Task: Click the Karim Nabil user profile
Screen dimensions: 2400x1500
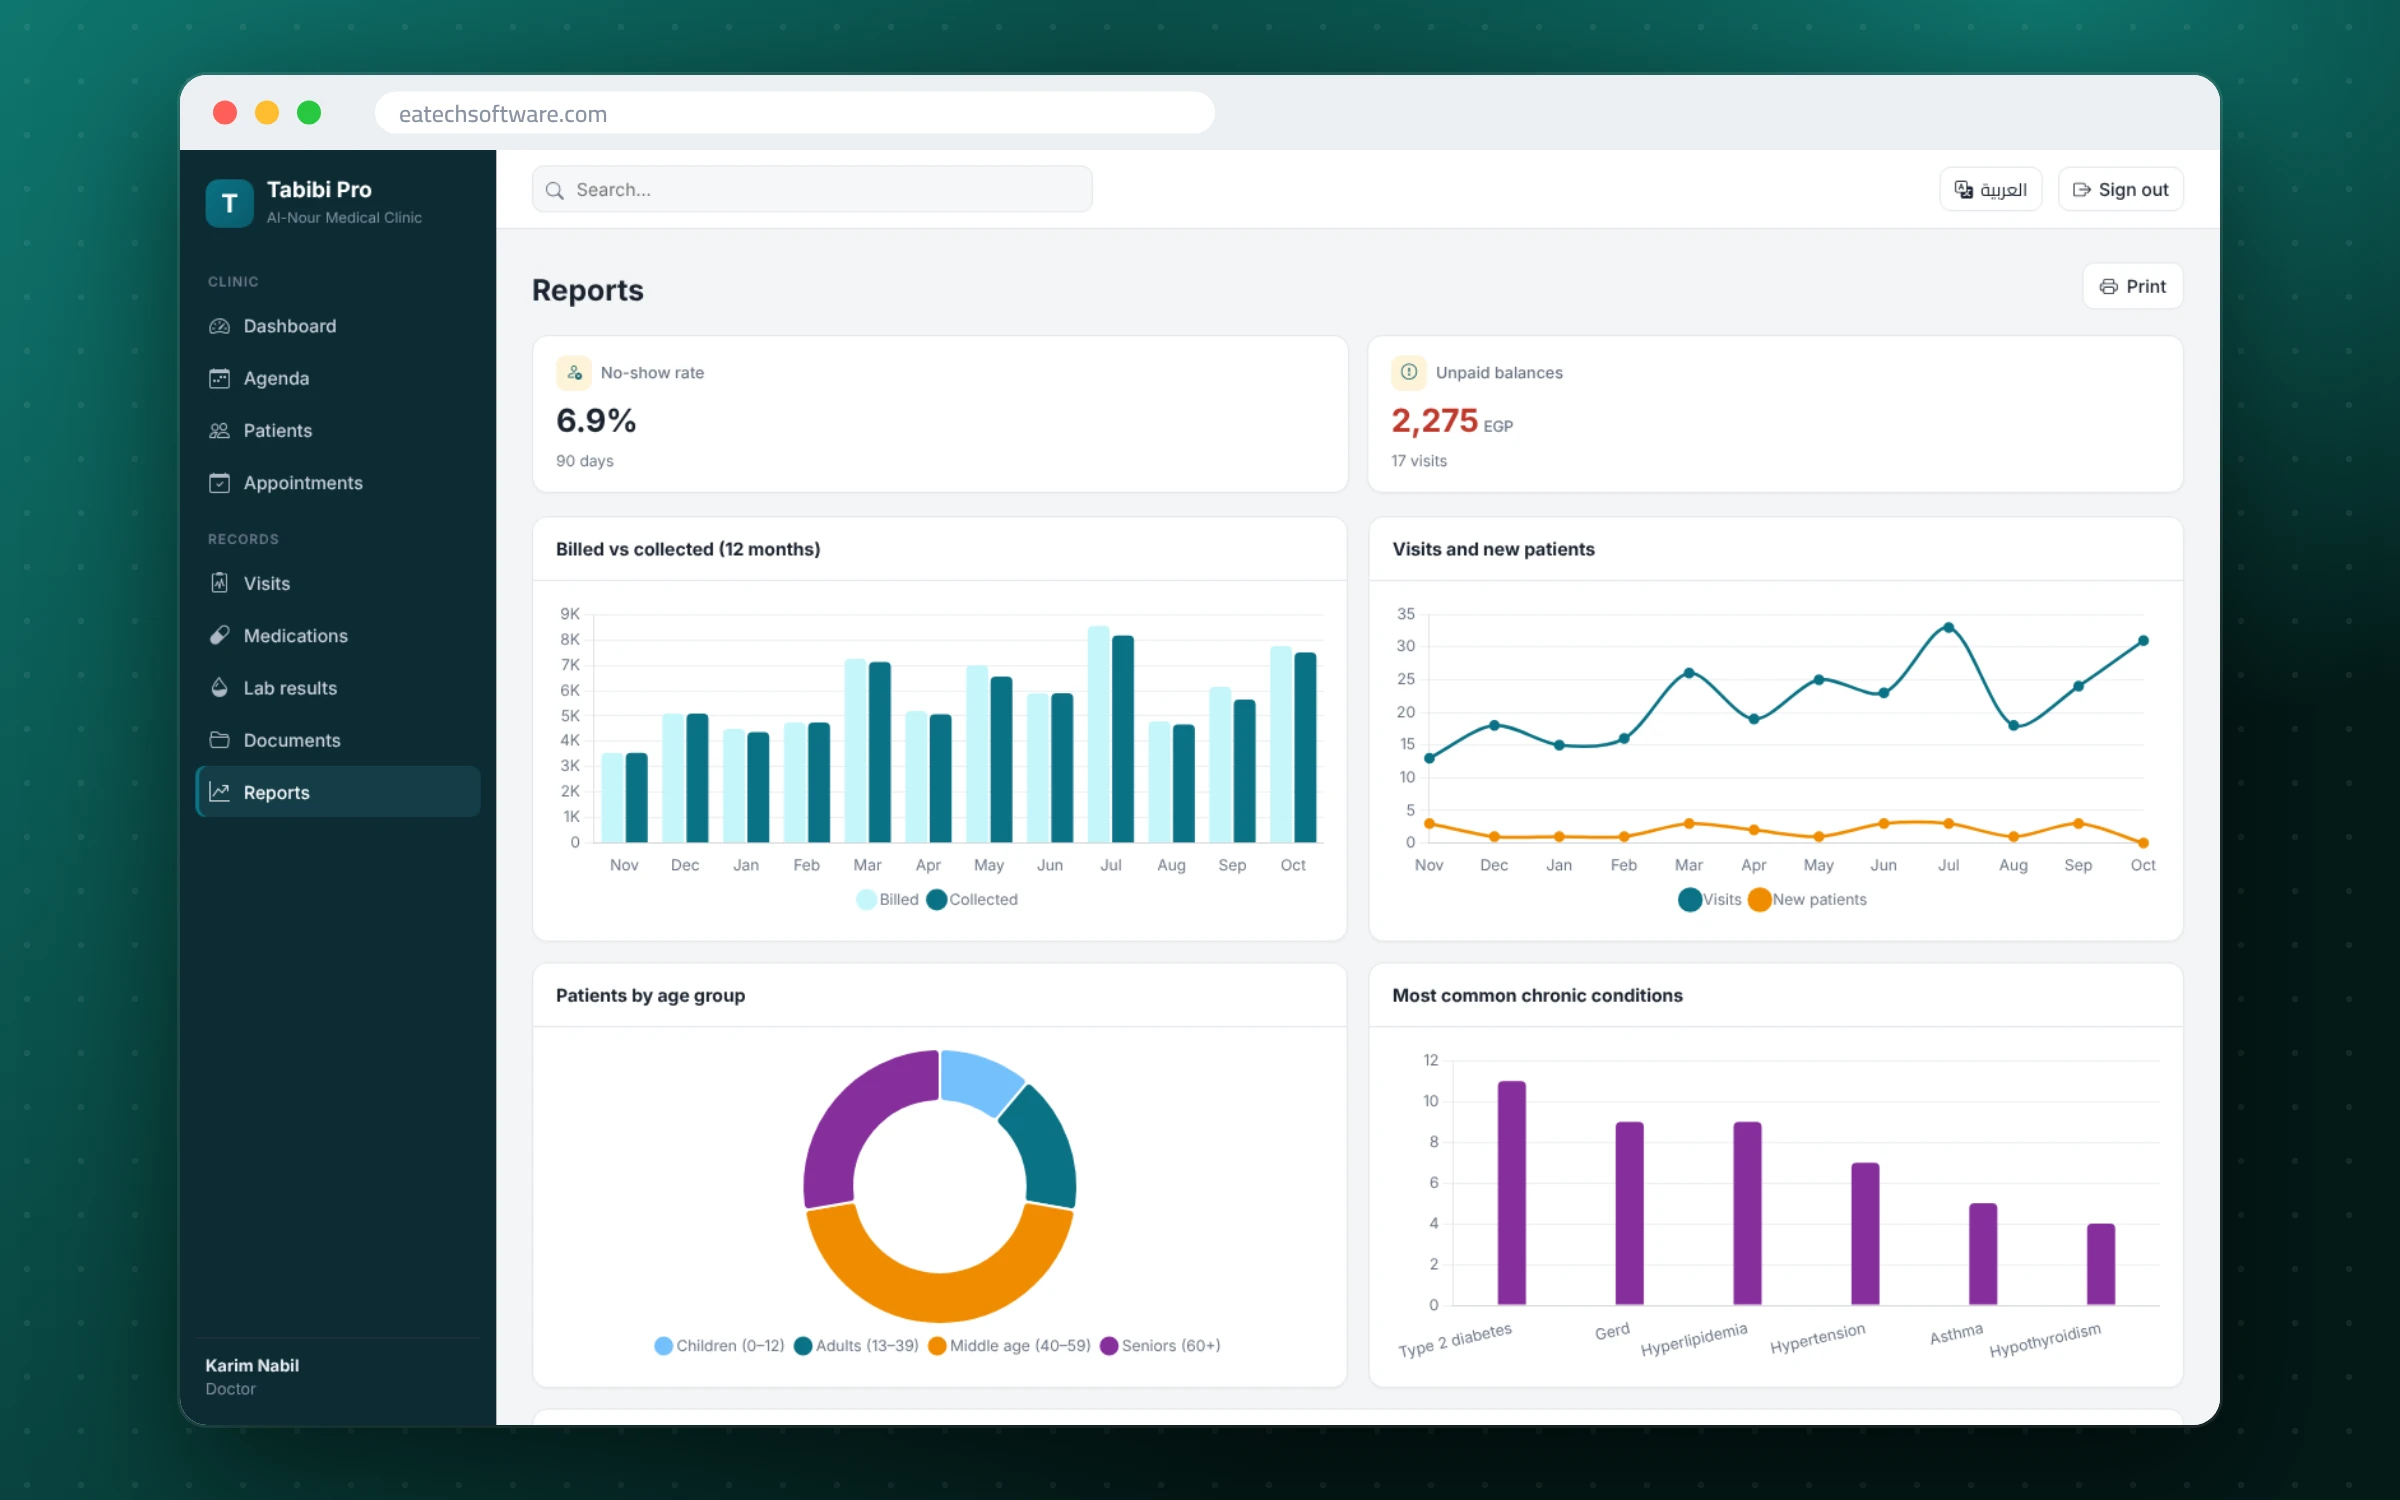Action: click(252, 1377)
